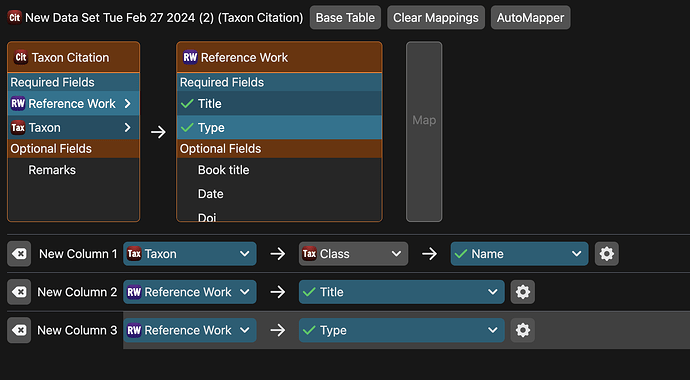Click the Cit icon beside data set title
Screen dimensions: 690x380
click(15, 18)
